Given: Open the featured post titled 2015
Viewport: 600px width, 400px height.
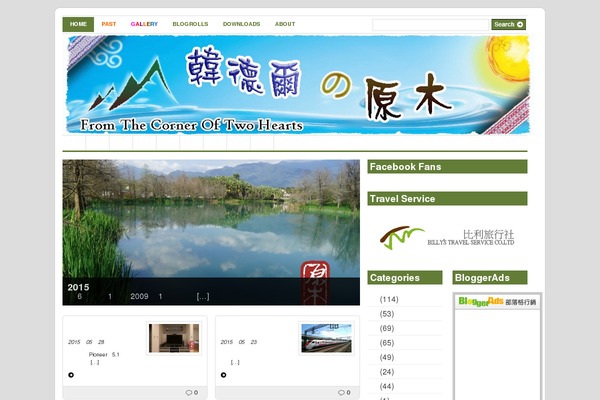Looking at the screenshot, I should 78,287.
